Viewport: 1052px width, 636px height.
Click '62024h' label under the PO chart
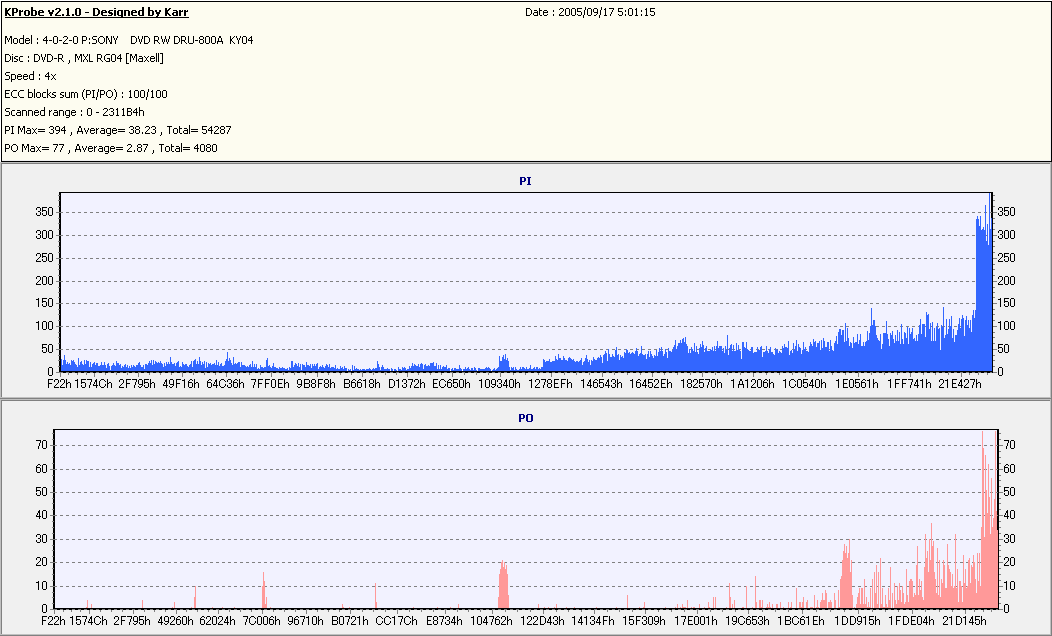217,621
